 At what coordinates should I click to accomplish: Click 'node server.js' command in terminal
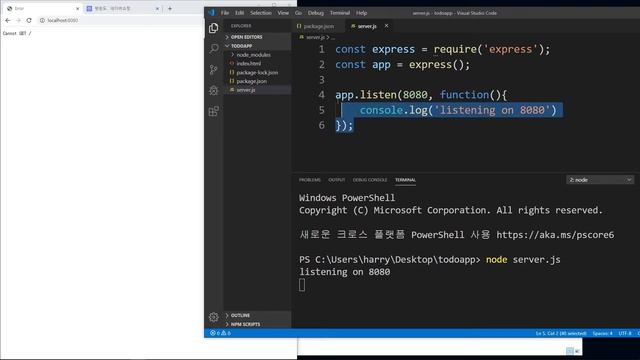(523, 260)
